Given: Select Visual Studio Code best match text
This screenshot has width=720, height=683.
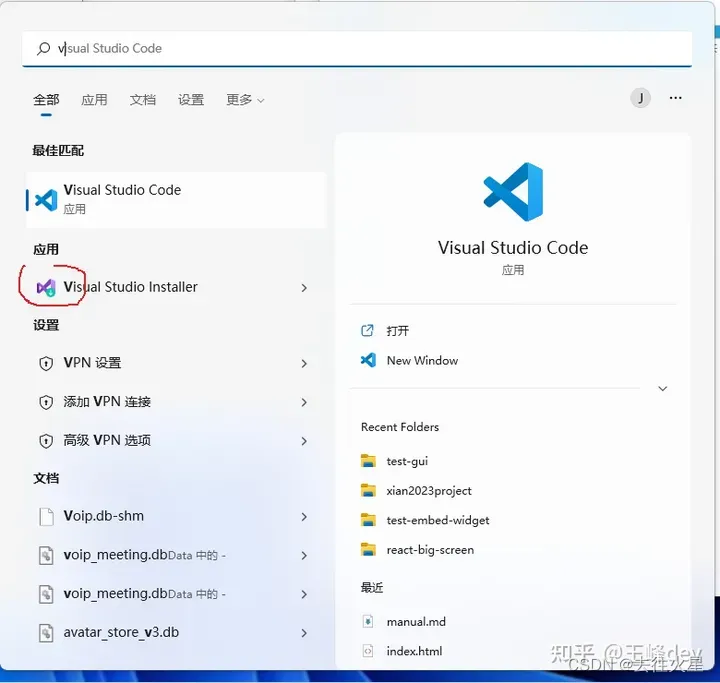Looking at the screenshot, I should click(122, 190).
